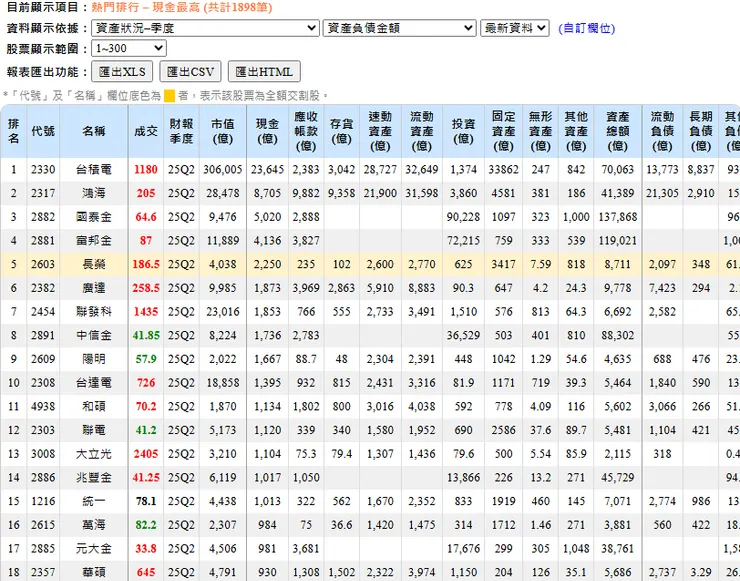Export report with 匯出HTML button
Viewport: 740px width, 581px height.
tap(264, 72)
